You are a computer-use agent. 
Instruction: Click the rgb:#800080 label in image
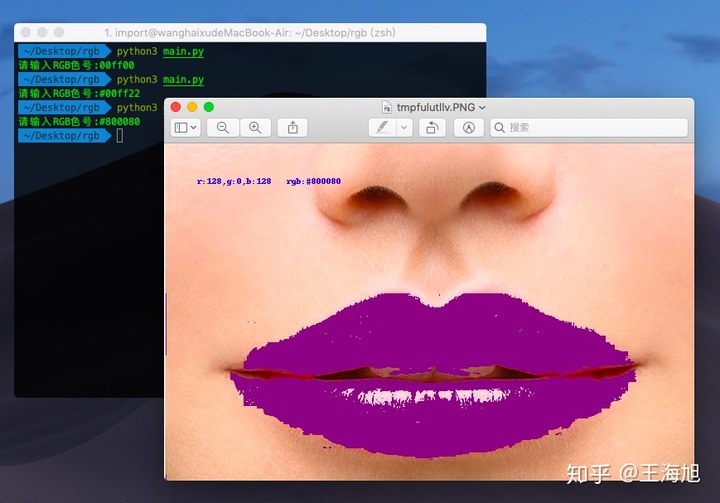pyautogui.click(x=314, y=181)
